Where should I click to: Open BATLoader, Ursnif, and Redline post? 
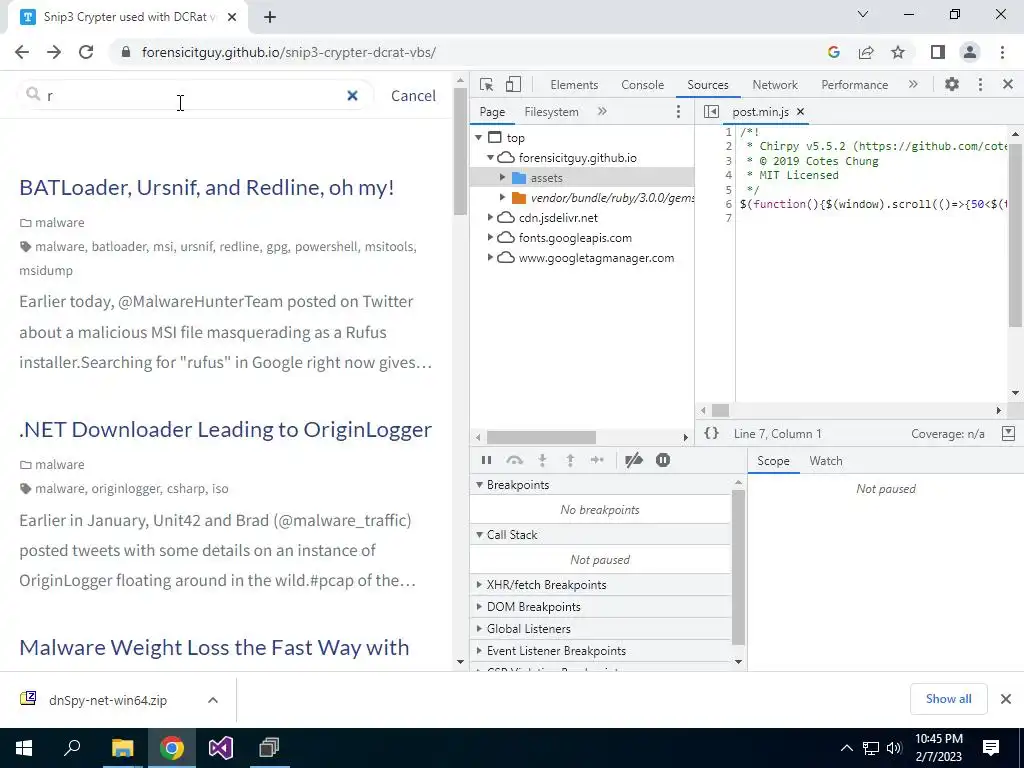point(206,187)
